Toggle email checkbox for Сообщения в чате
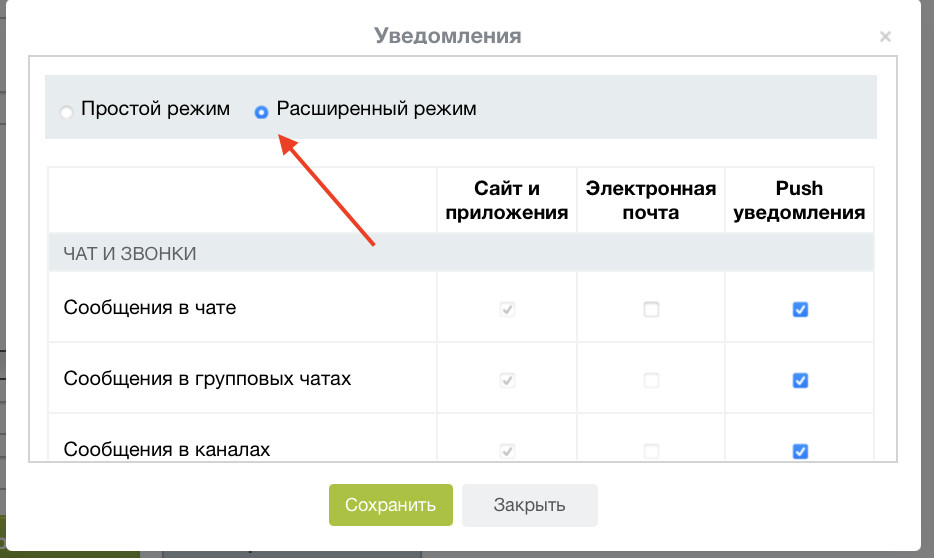The image size is (934, 558). (651, 310)
